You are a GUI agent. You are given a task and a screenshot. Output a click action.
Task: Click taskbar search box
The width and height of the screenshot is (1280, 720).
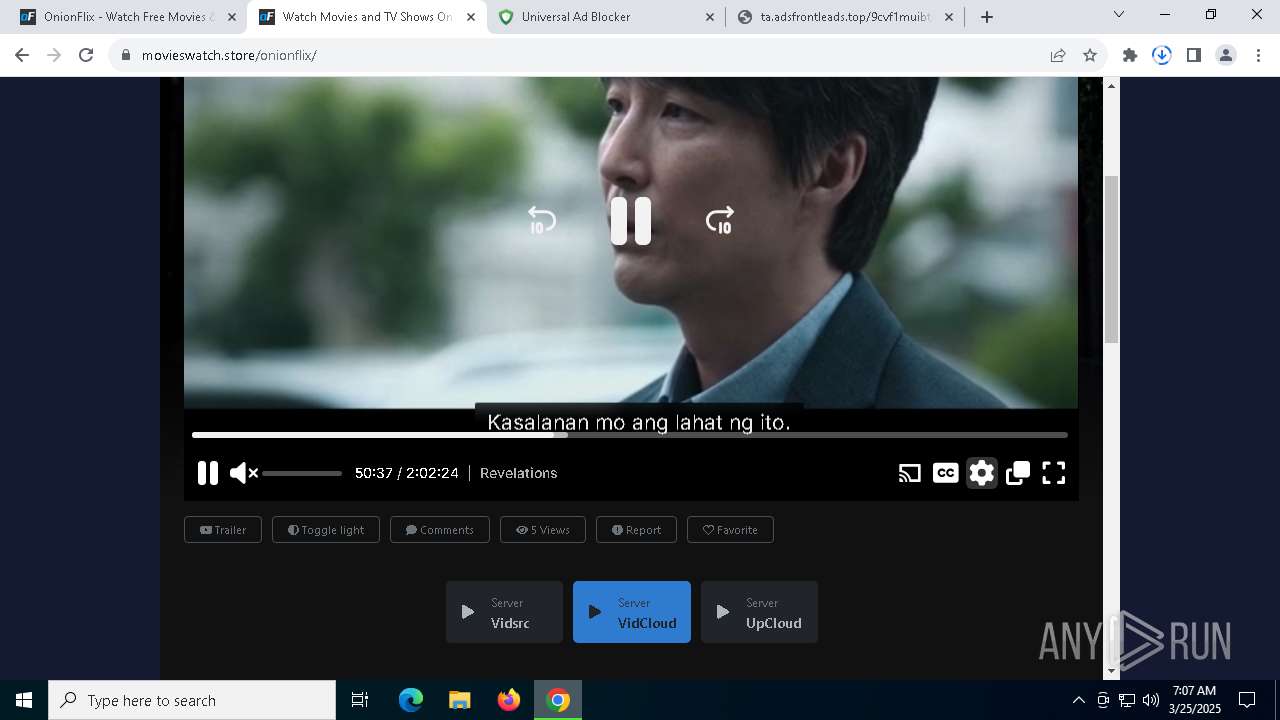coord(192,700)
